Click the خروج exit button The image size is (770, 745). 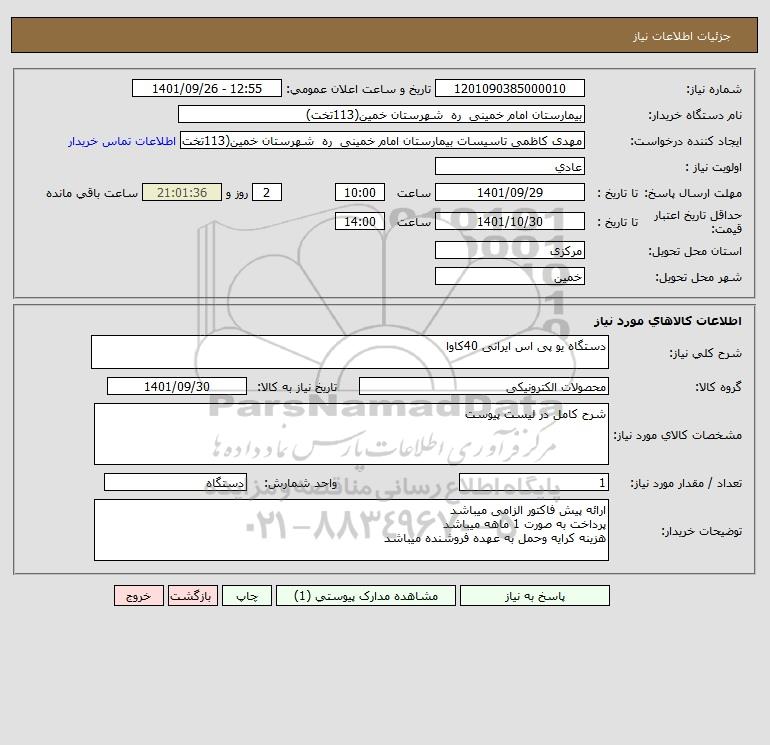click(138, 596)
